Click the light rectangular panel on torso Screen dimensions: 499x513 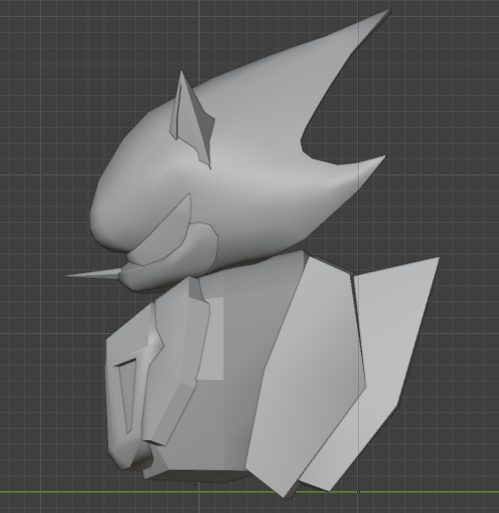212,337
